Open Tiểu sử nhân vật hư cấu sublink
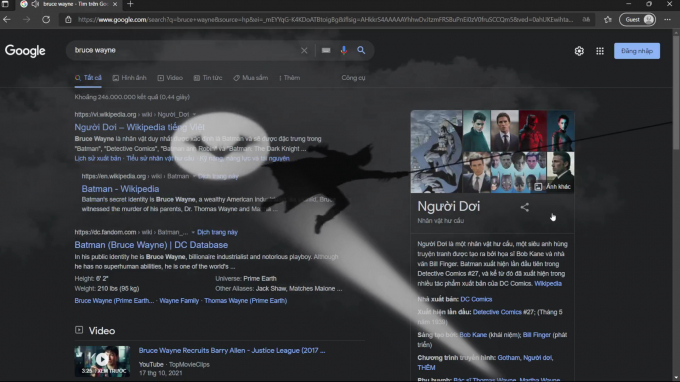Image resolution: width=680 pixels, height=382 pixels. point(160,159)
